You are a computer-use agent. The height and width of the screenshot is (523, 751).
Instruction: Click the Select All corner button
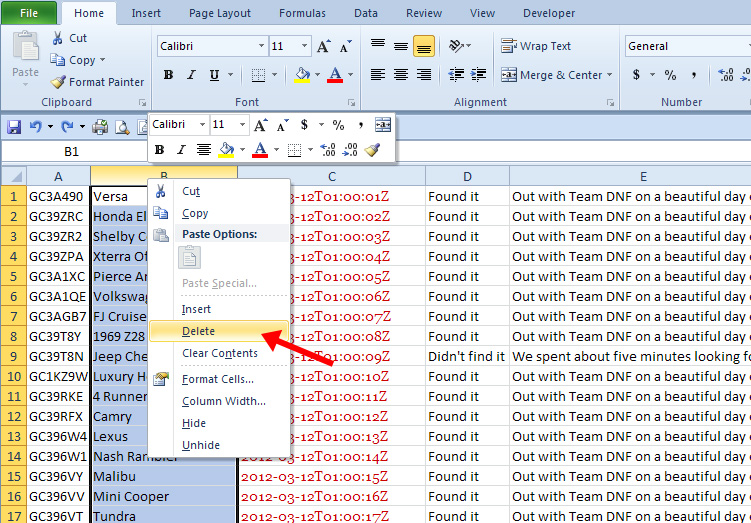point(14,176)
